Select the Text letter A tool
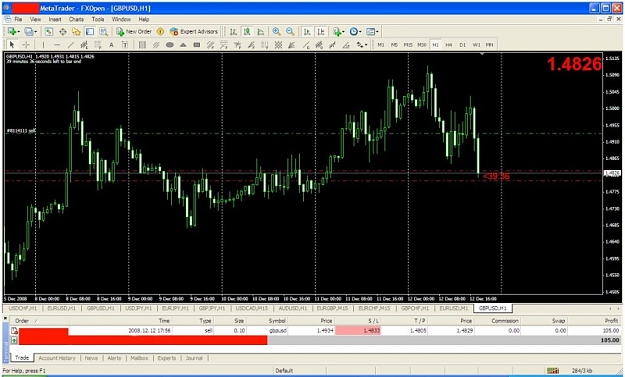Image resolution: width=625 pixels, height=377 pixels. point(111,45)
